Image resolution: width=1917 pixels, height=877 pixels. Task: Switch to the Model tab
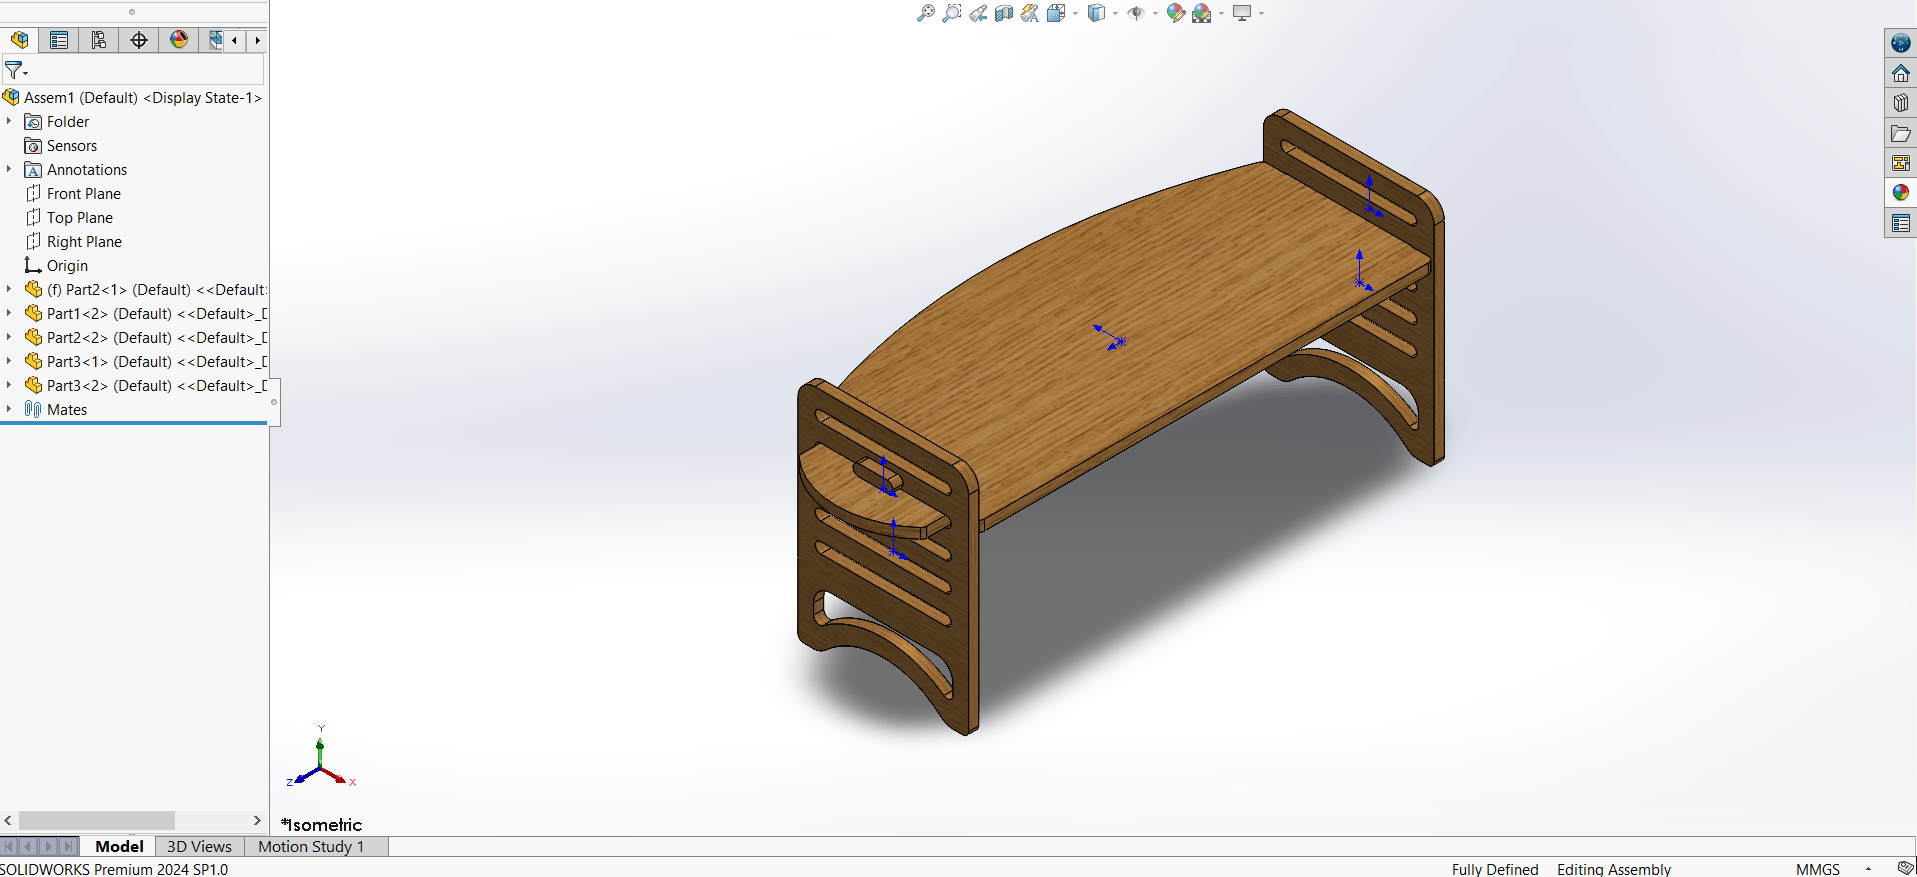(119, 846)
